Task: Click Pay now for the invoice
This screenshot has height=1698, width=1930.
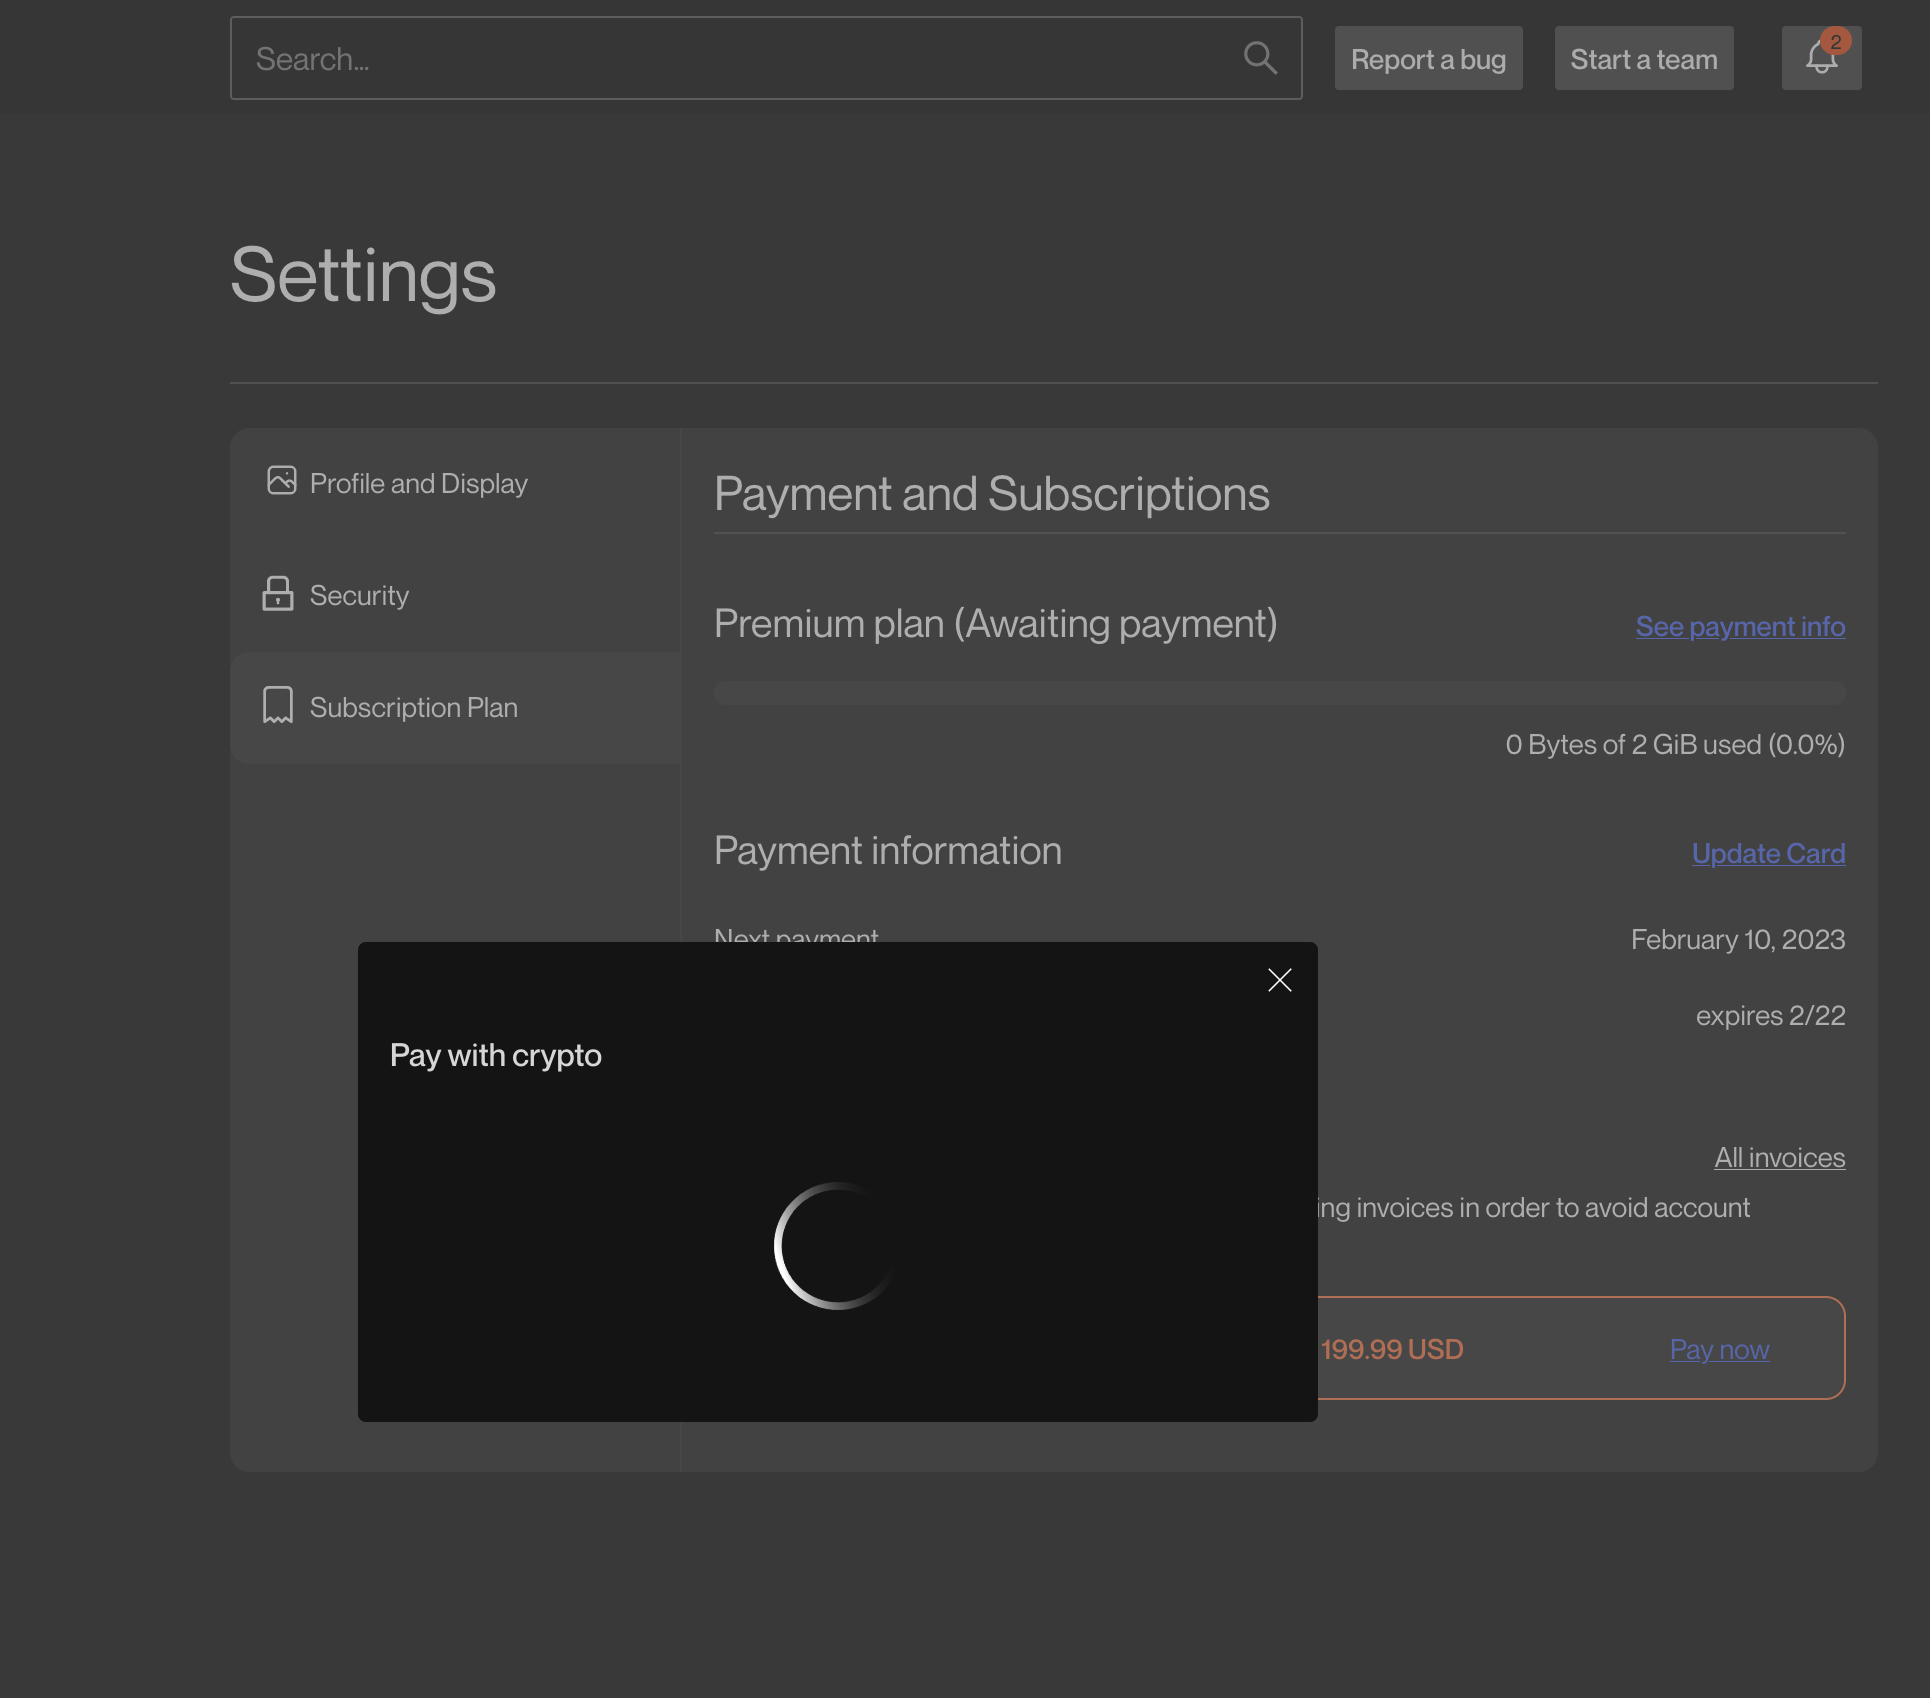Action: click(1719, 1349)
